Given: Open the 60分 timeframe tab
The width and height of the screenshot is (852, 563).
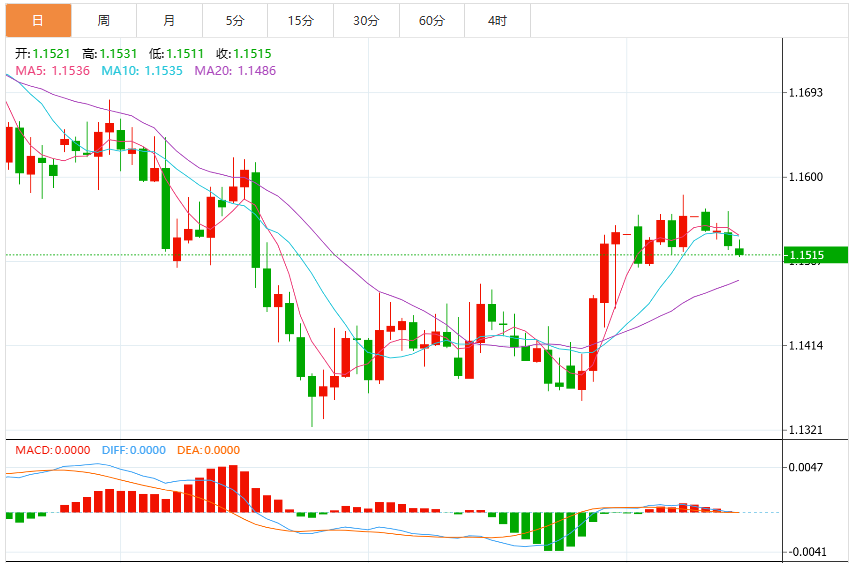Looking at the screenshot, I should [x=432, y=21].
